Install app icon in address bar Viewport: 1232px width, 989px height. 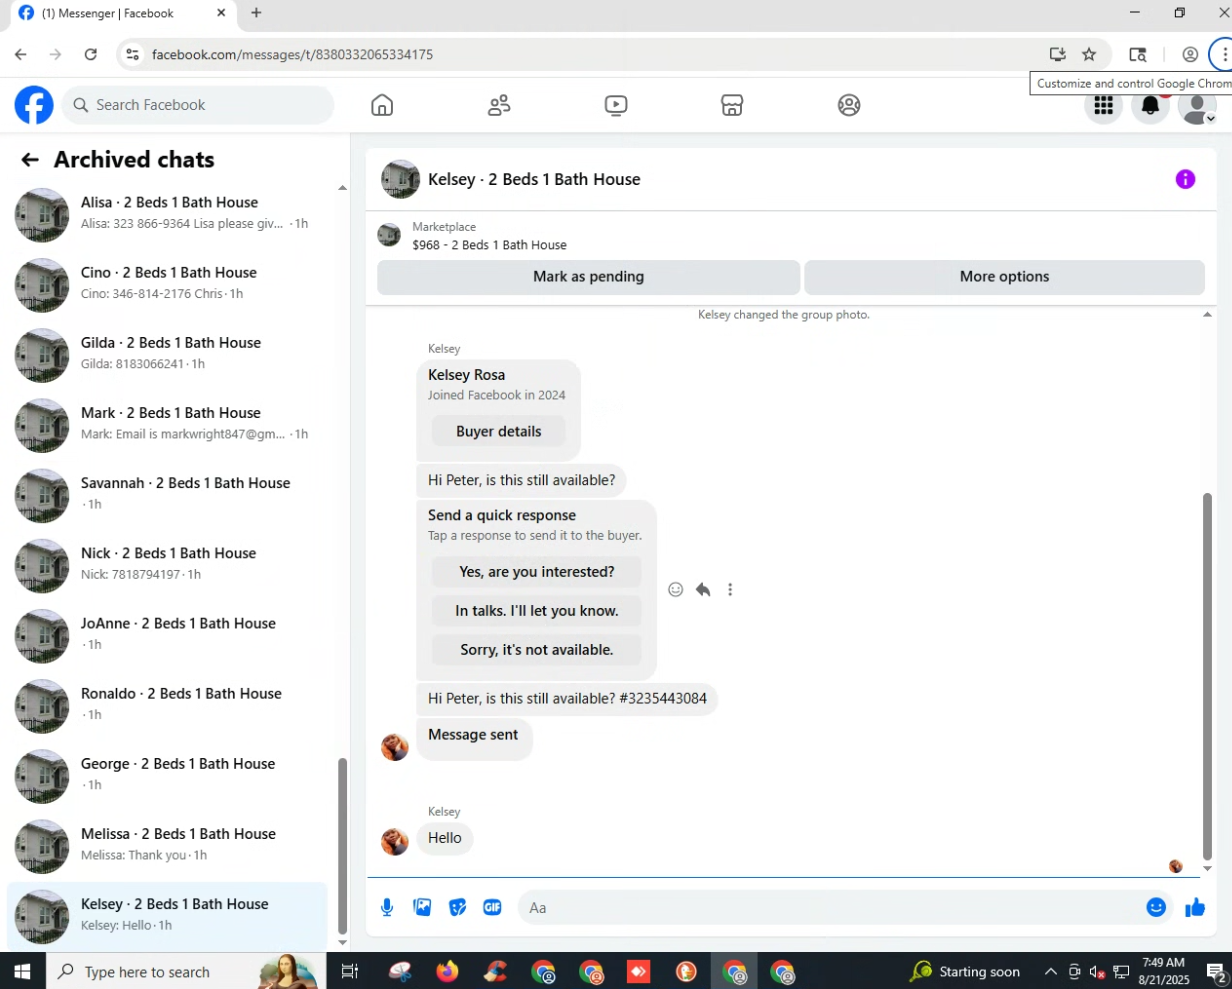1057,55
